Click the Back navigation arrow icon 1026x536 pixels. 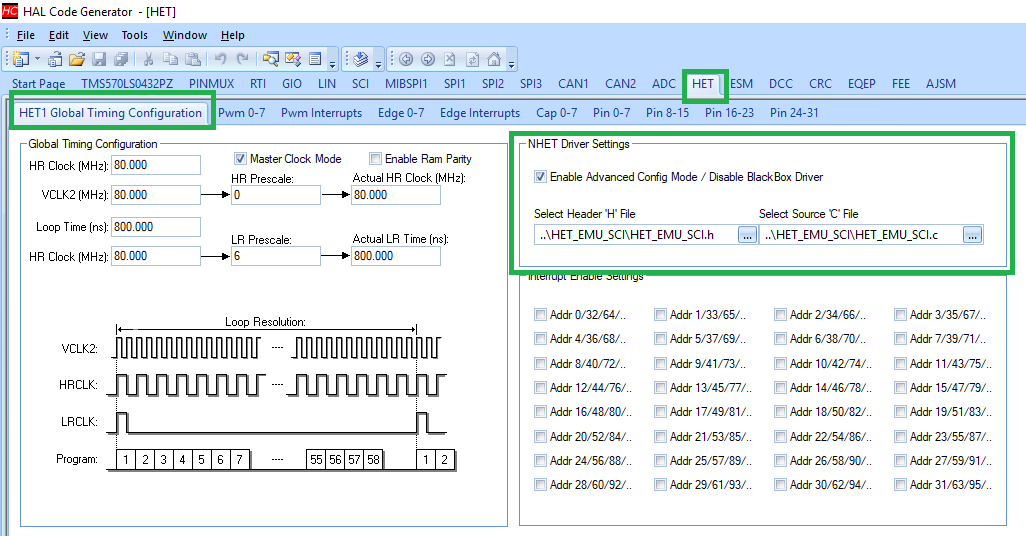point(407,60)
